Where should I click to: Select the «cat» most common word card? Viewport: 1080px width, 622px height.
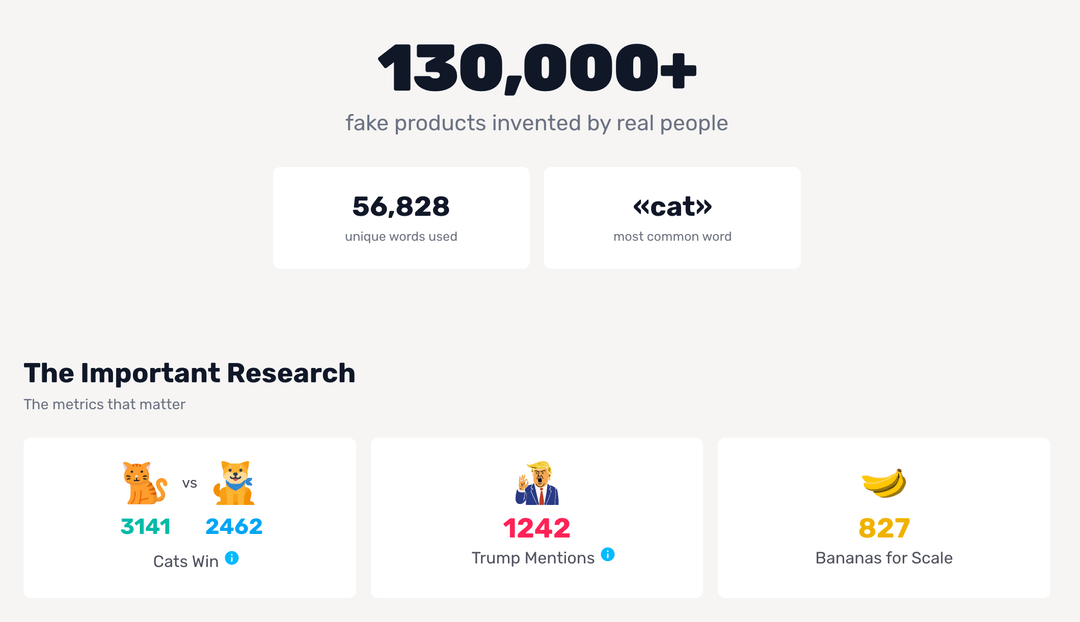coord(672,218)
